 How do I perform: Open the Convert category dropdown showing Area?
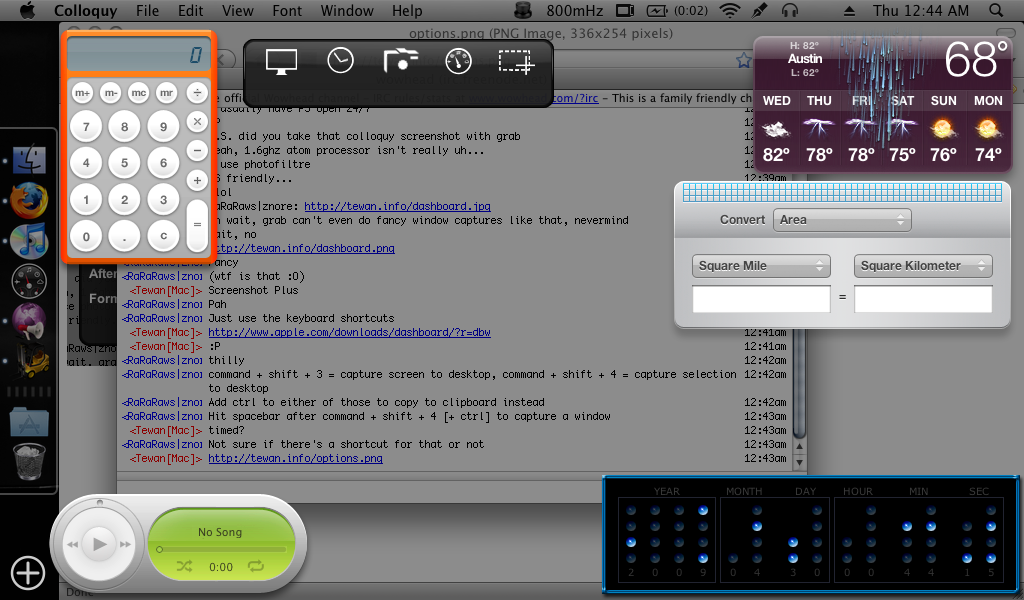pyautogui.click(x=842, y=220)
